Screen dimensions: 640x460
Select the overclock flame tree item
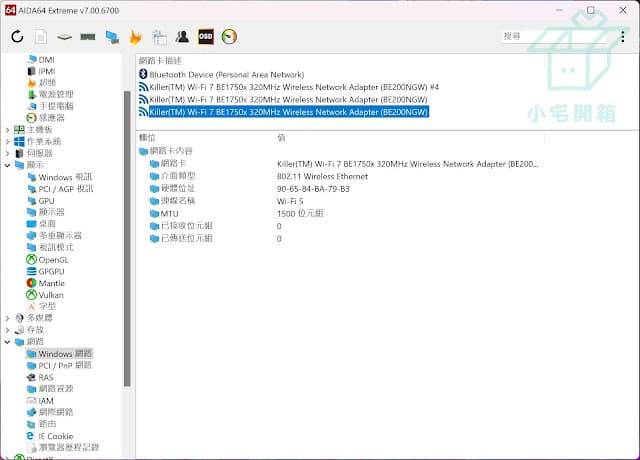42,83
